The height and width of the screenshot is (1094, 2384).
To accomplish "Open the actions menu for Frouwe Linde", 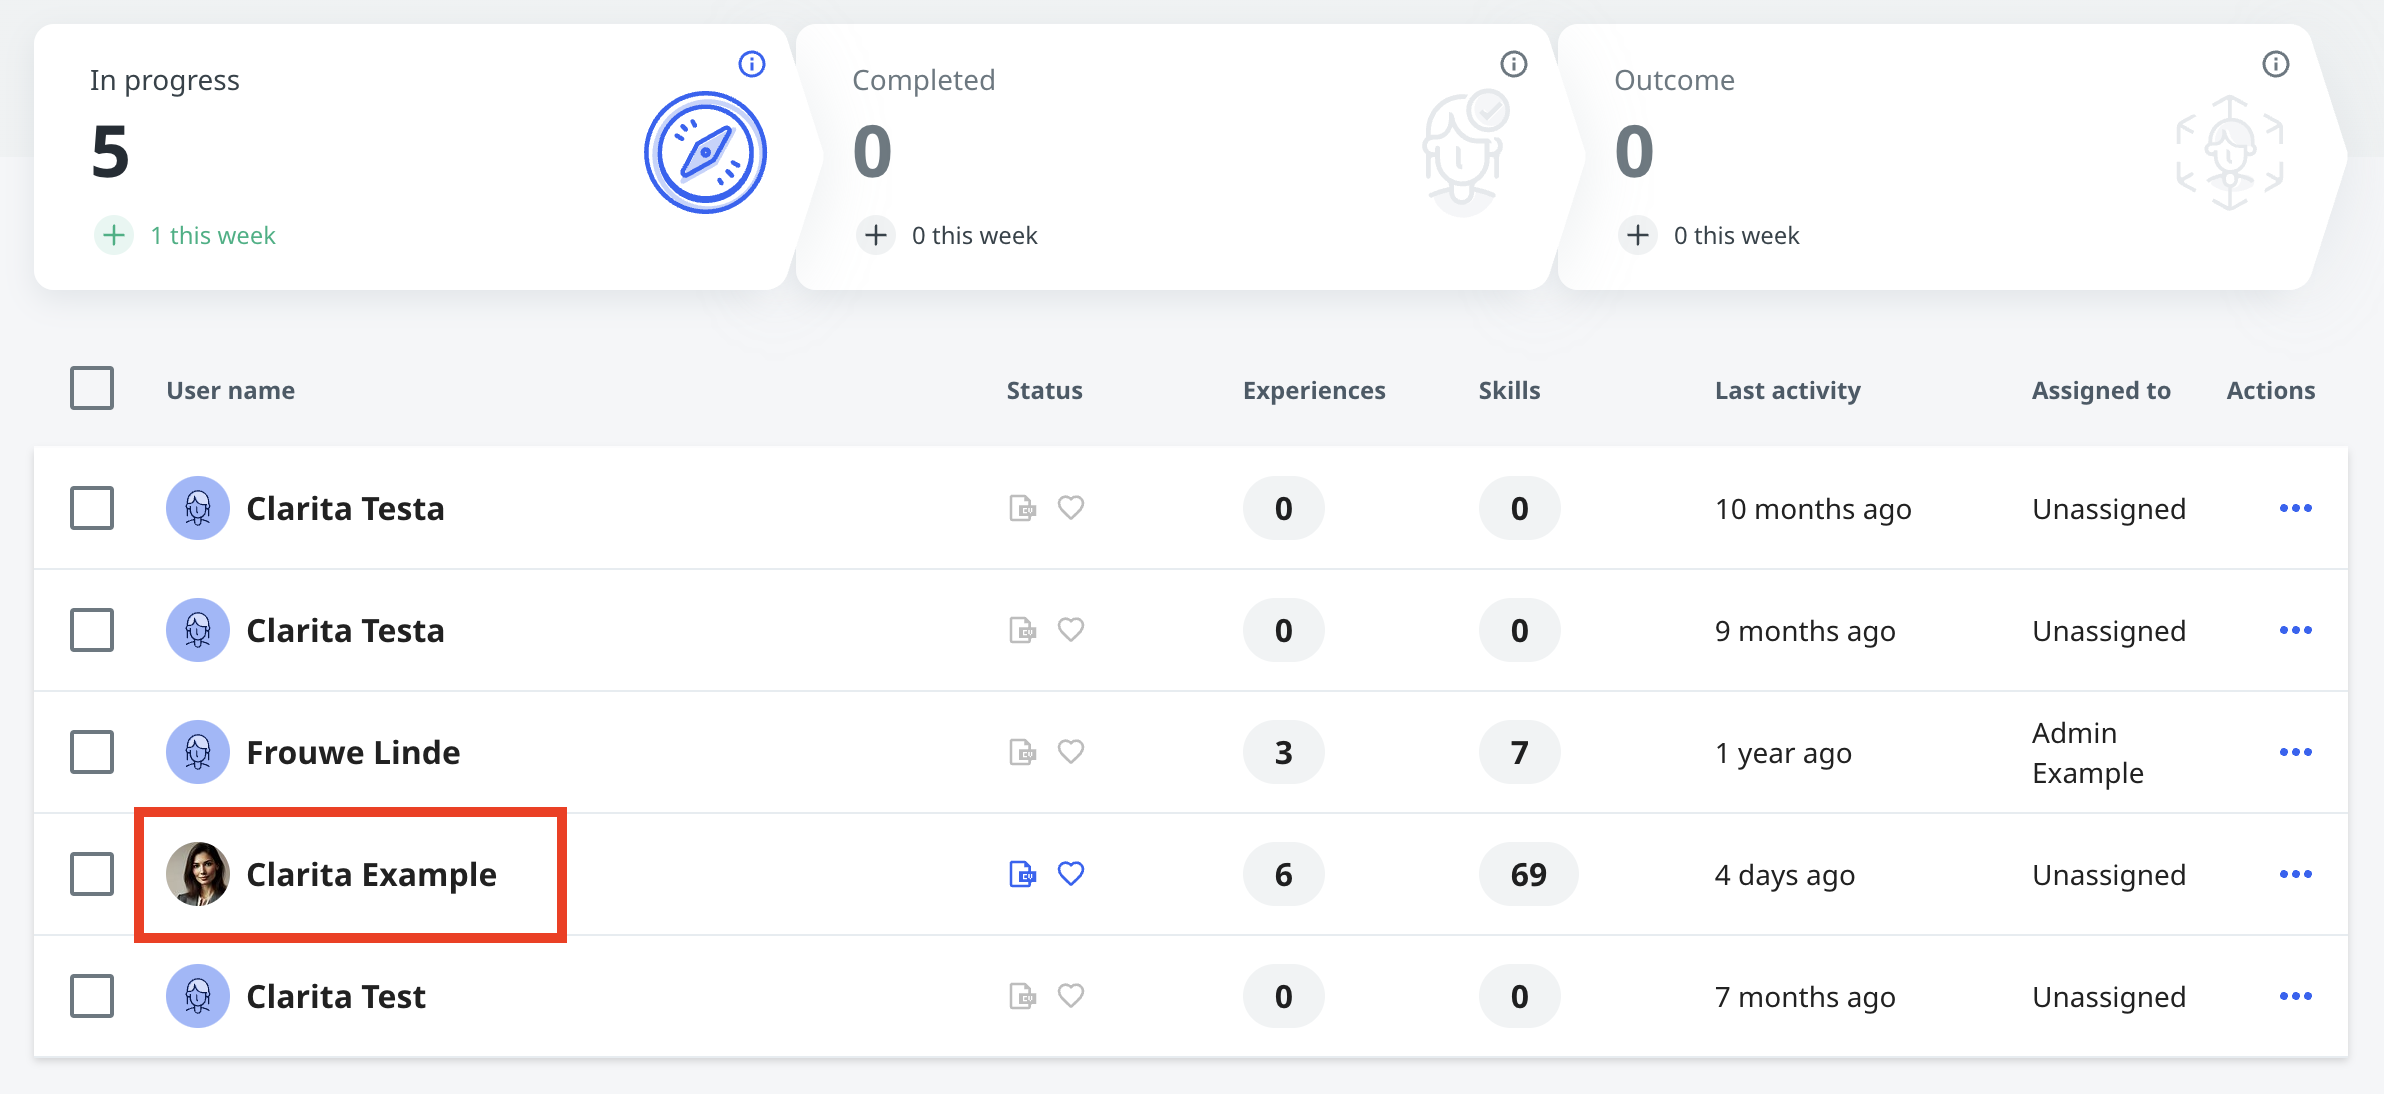I will (2296, 752).
